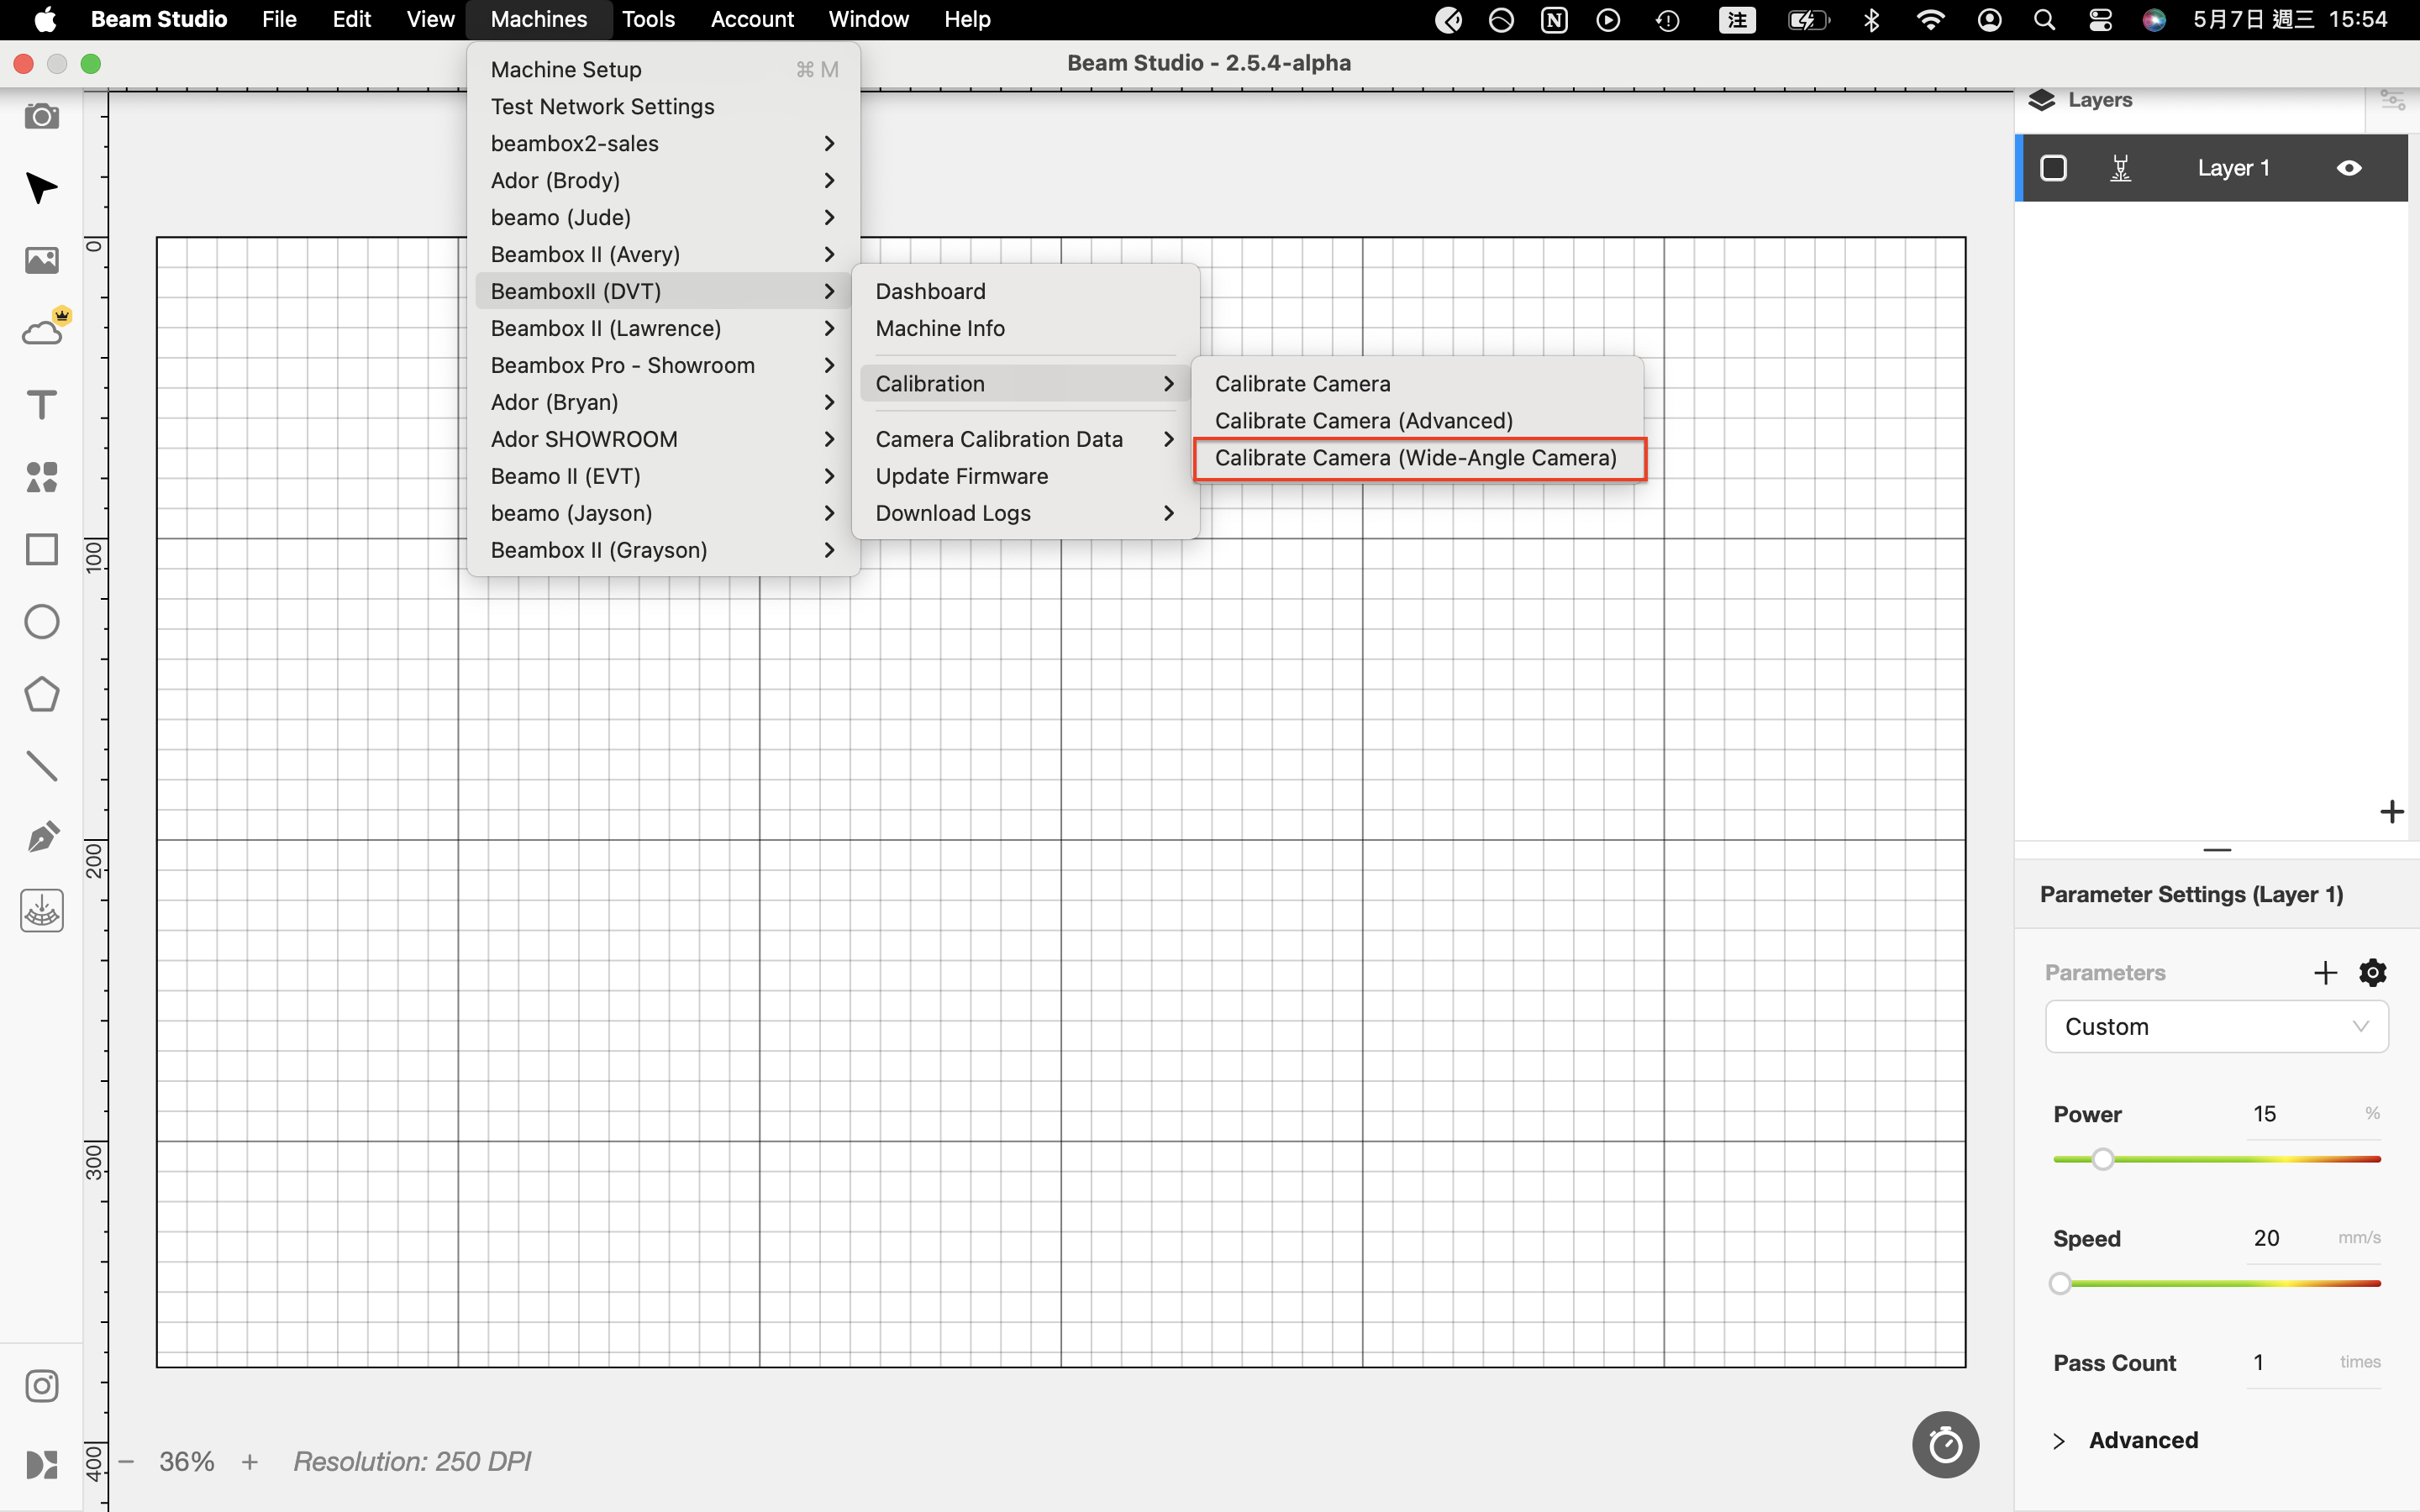Select the Ellipse tool
Image resolution: width=2420 pixels, height=1512 pixels.
41,622
